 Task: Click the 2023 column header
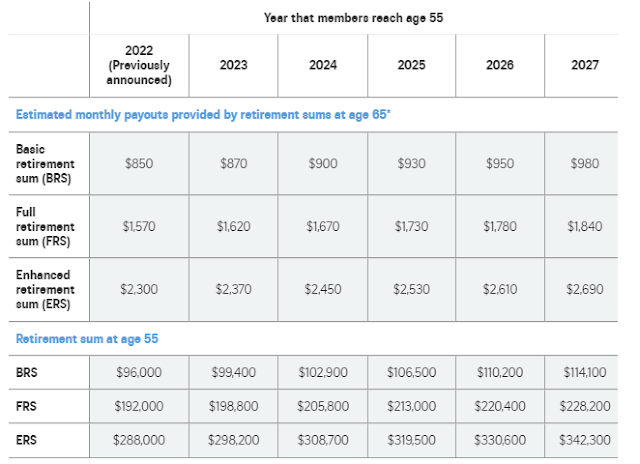[x=233, y=65]
